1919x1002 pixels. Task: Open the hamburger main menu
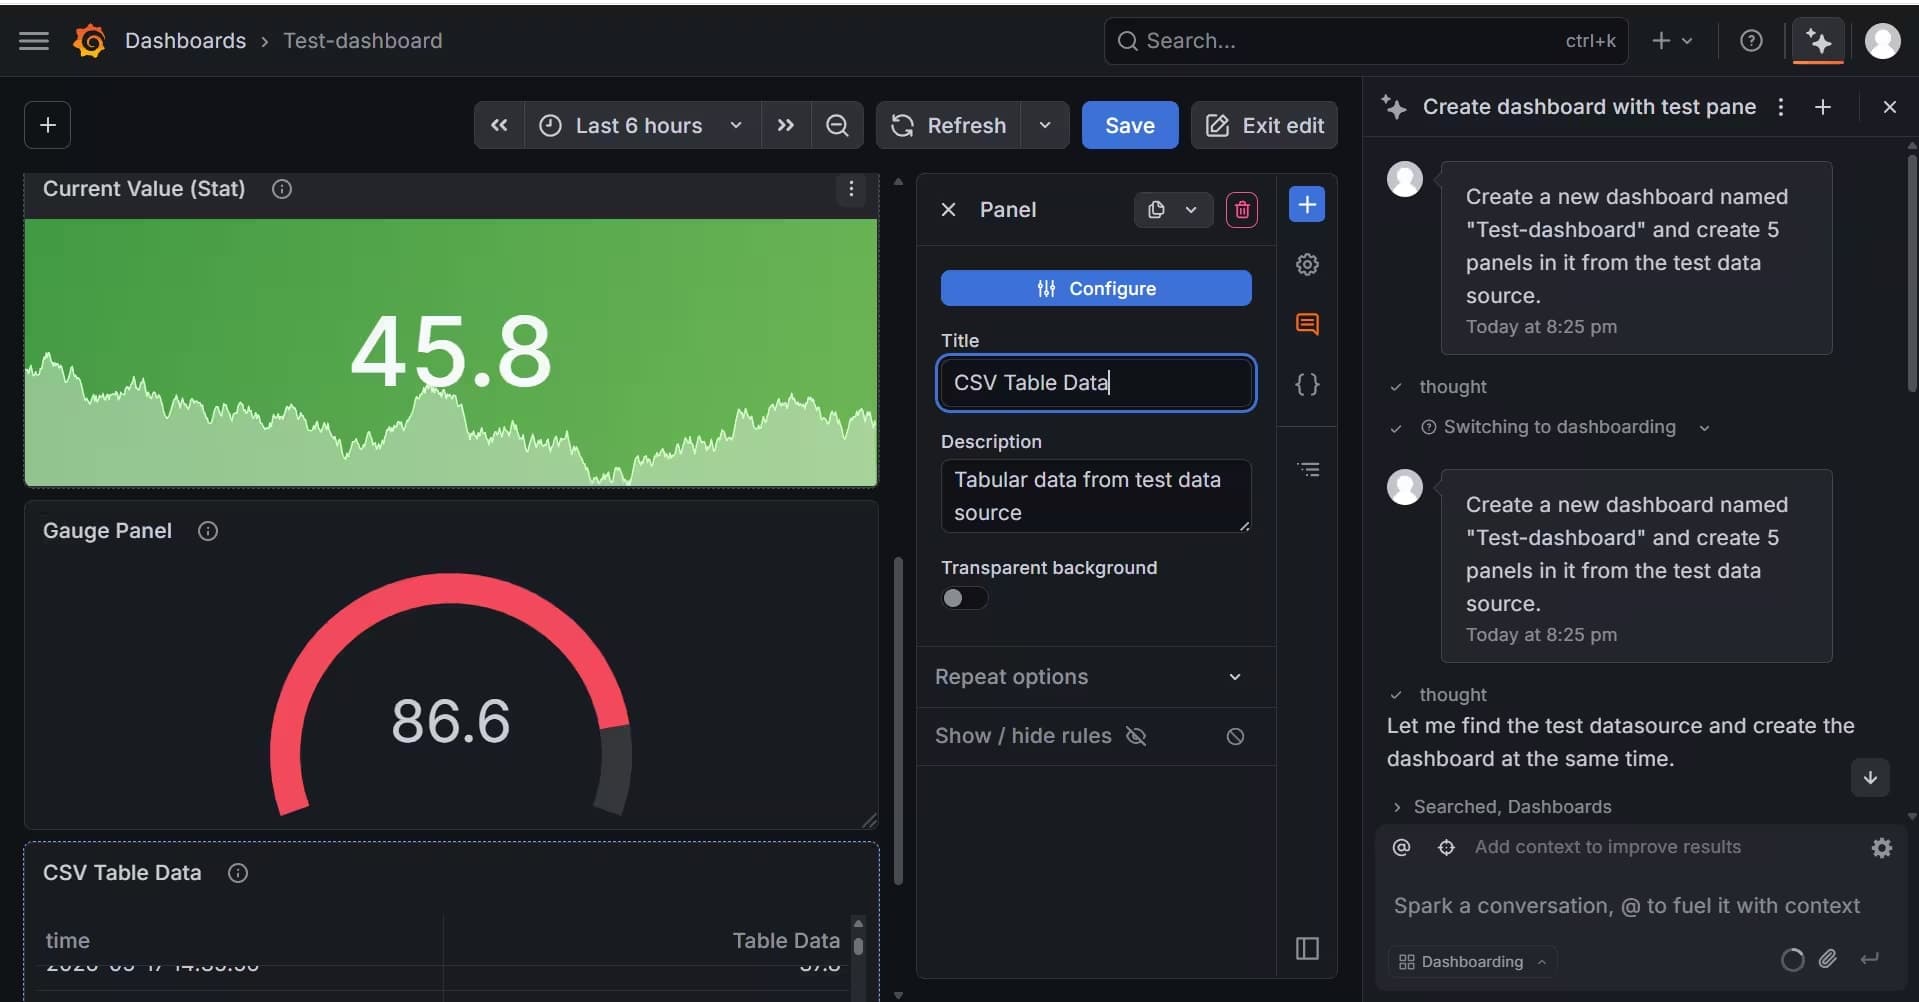coord(34,41)
